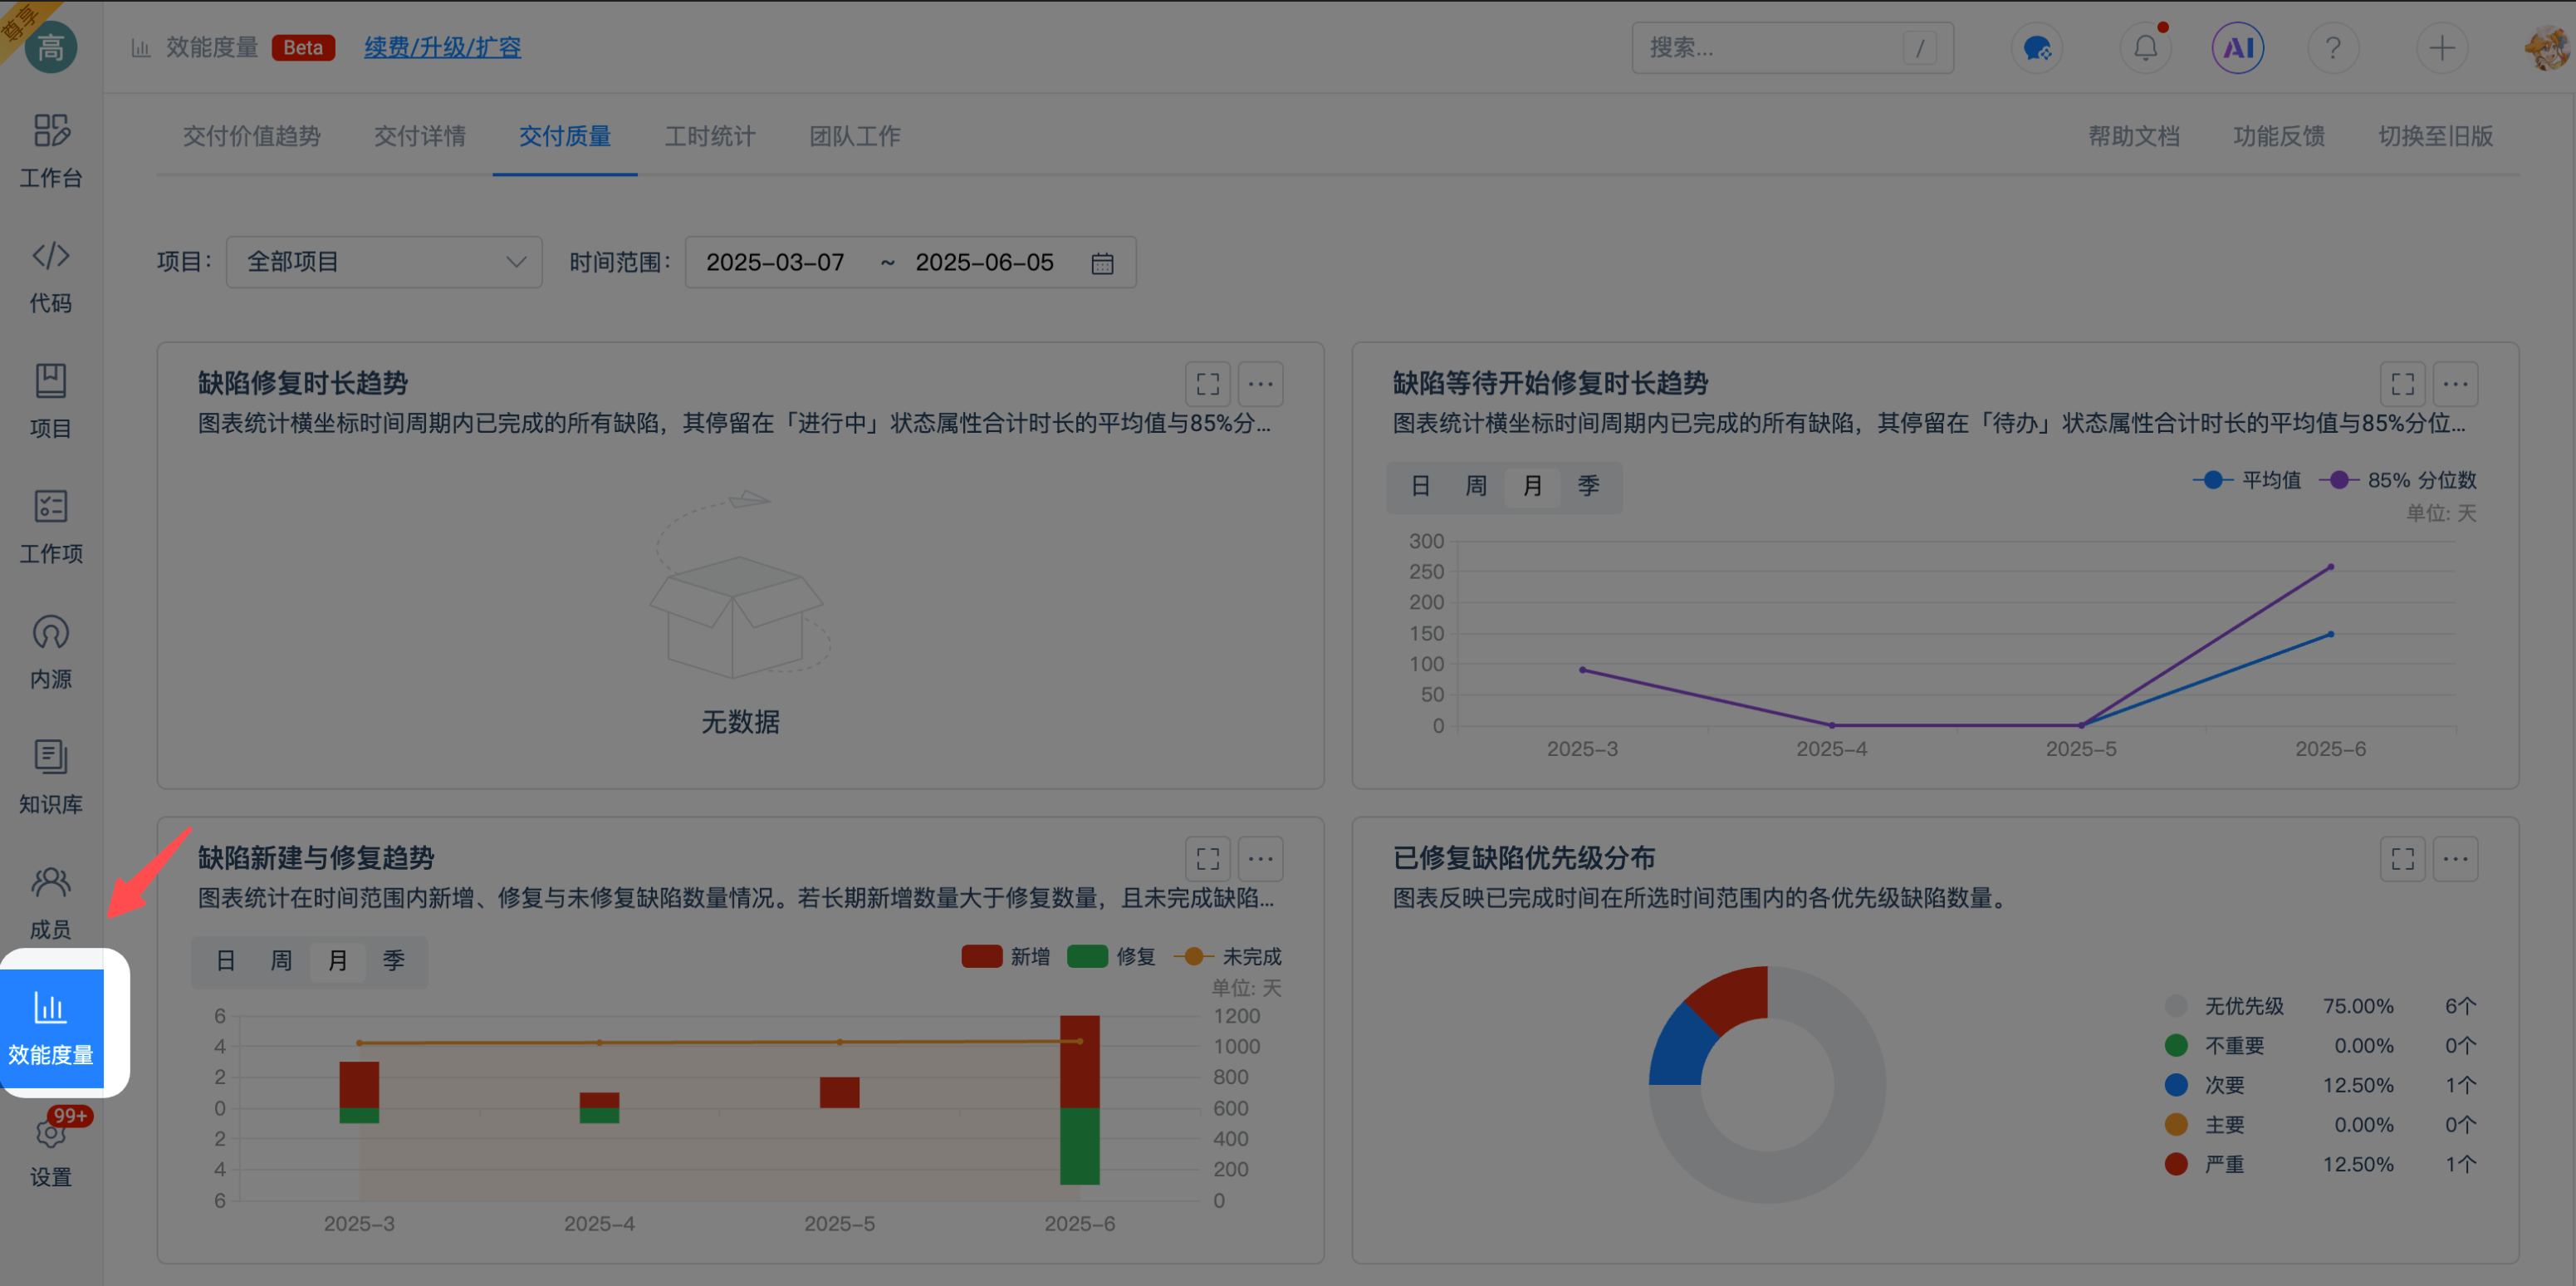Viewport: 2576px width, 1286px height.
Task: Open the 项目 projects sidebar icon
Action: coord(51,401)
